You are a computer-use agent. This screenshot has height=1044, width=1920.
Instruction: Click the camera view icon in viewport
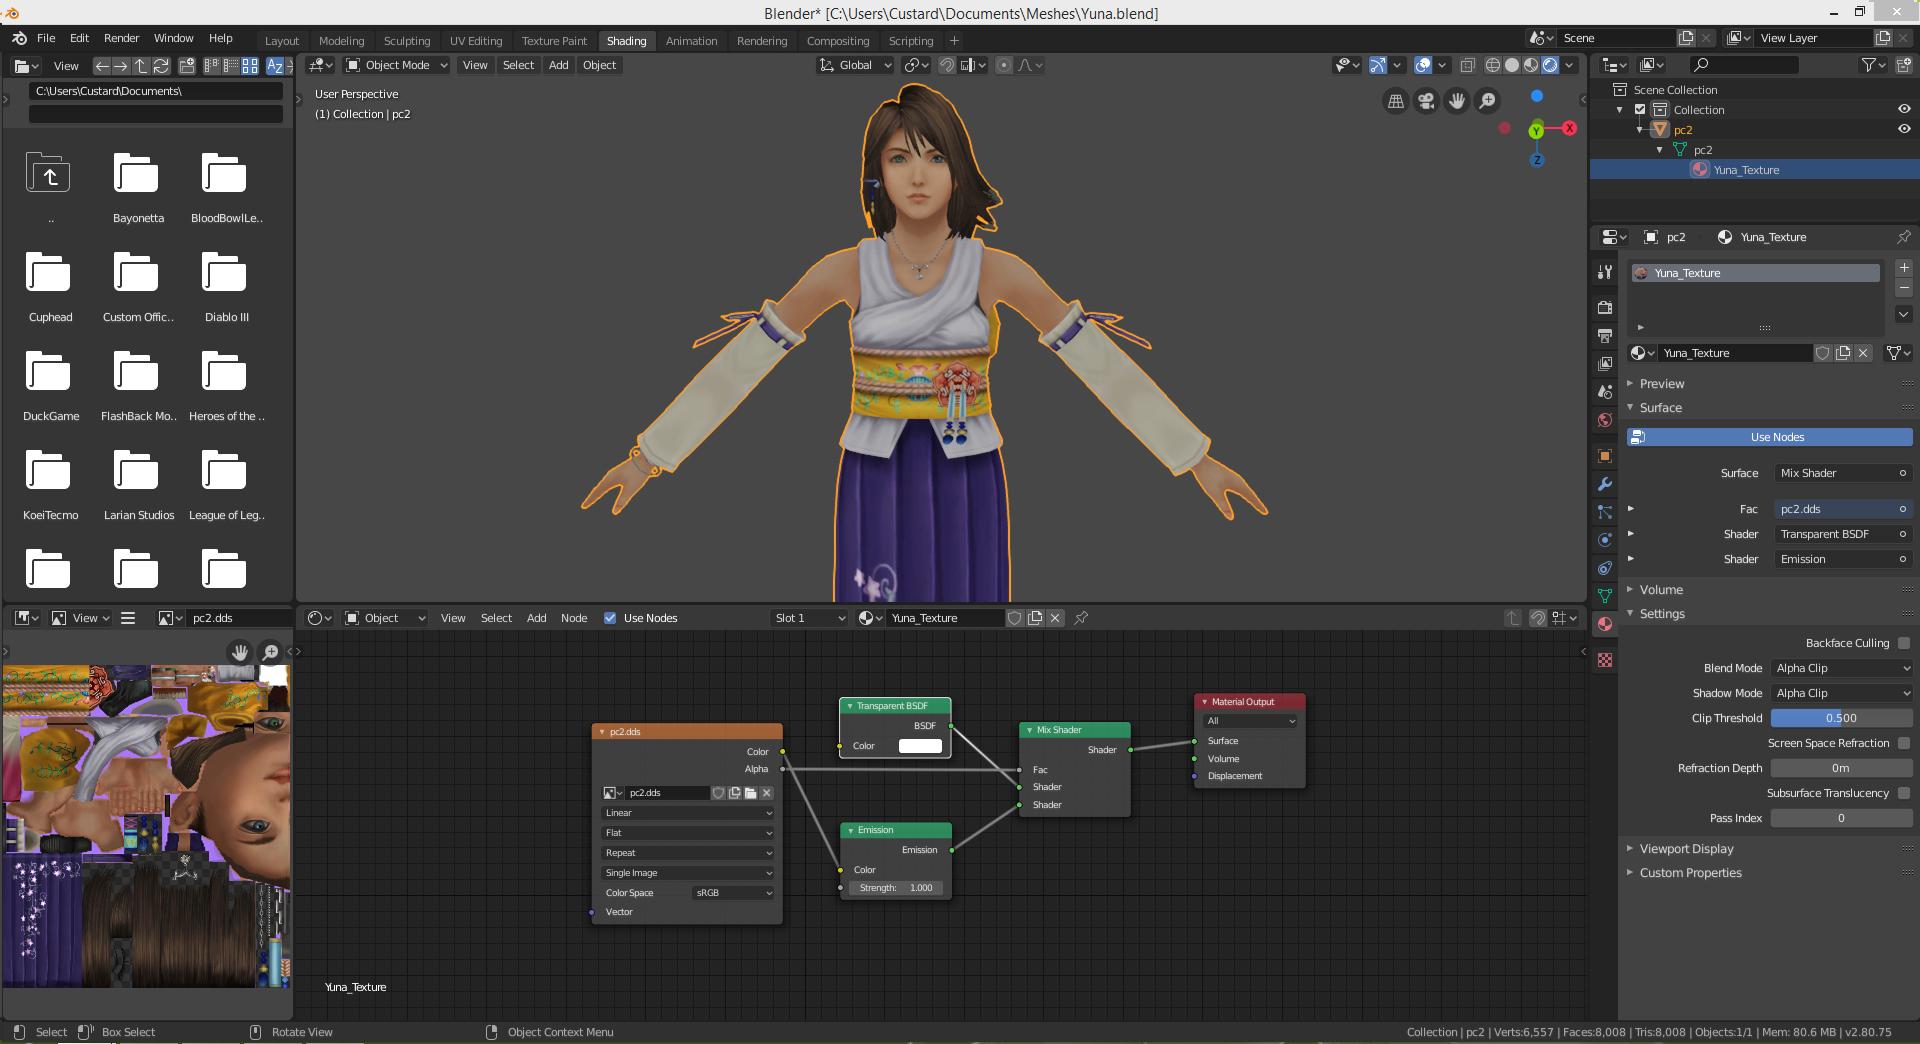(x=1426, y=101)
